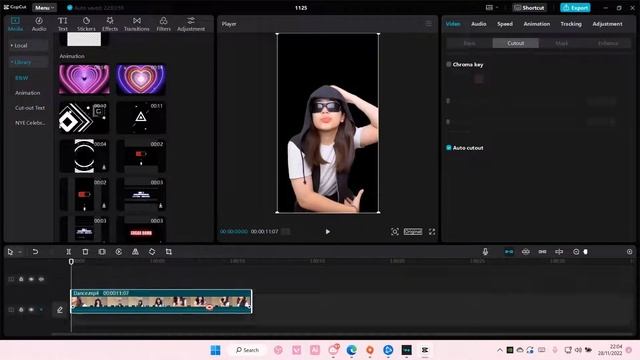Viewport: 640px width, 360px height.
Task: Click the Mirror flip icon
Action: coord(135,252)
